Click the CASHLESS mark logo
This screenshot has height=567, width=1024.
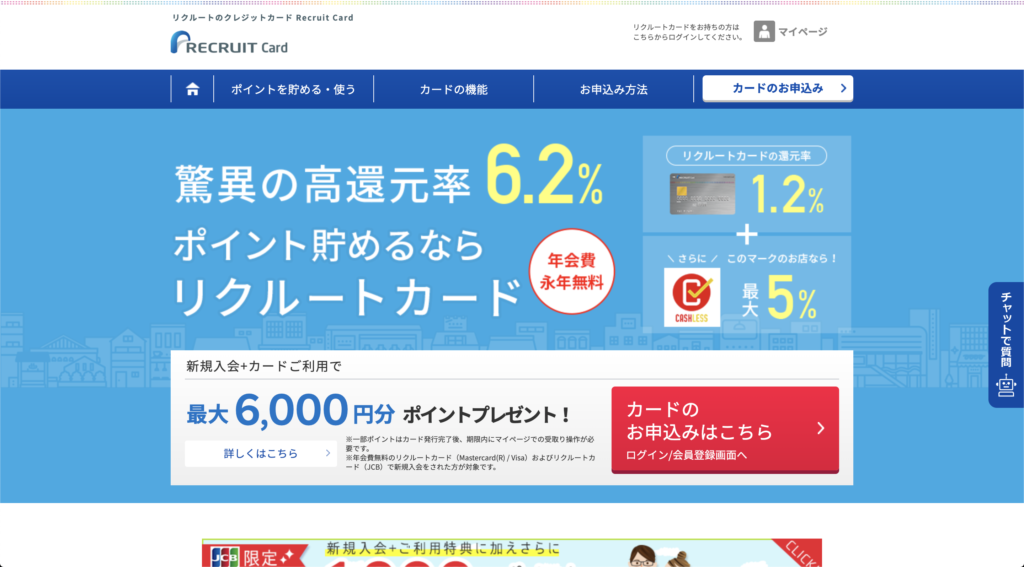point(692,297)
